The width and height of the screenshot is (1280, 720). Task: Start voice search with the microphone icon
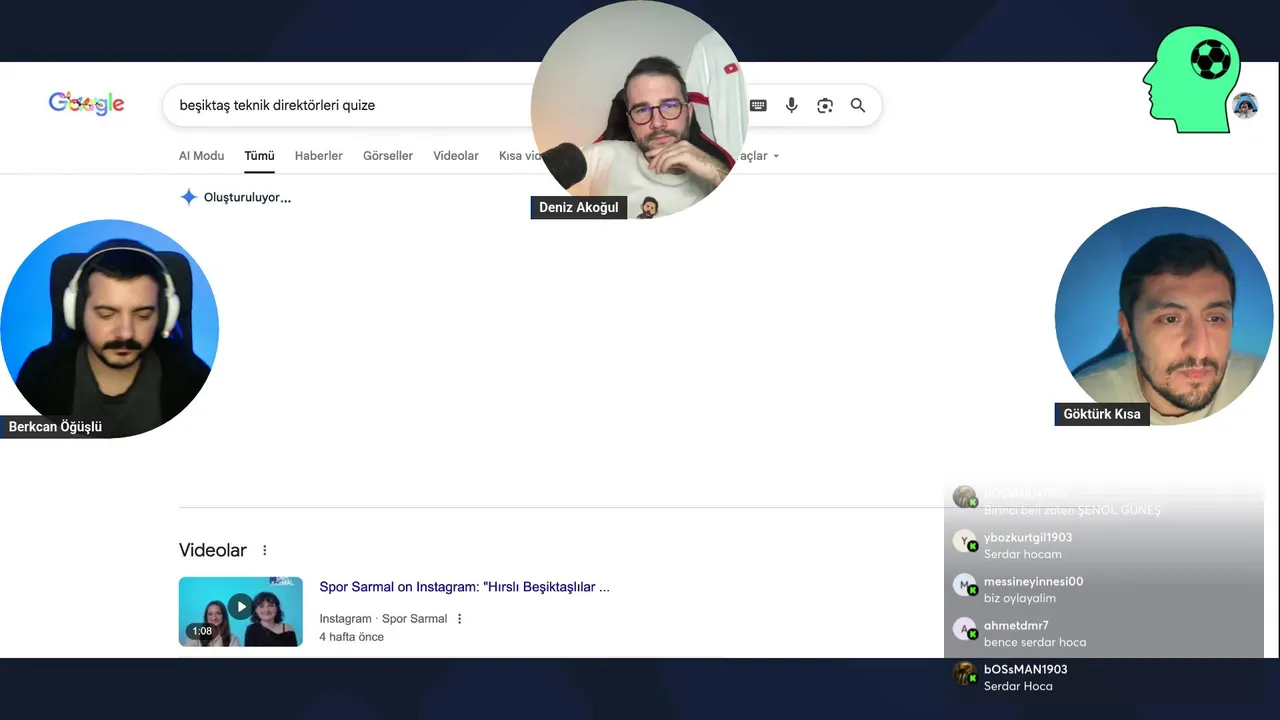[x=791, y=105]
